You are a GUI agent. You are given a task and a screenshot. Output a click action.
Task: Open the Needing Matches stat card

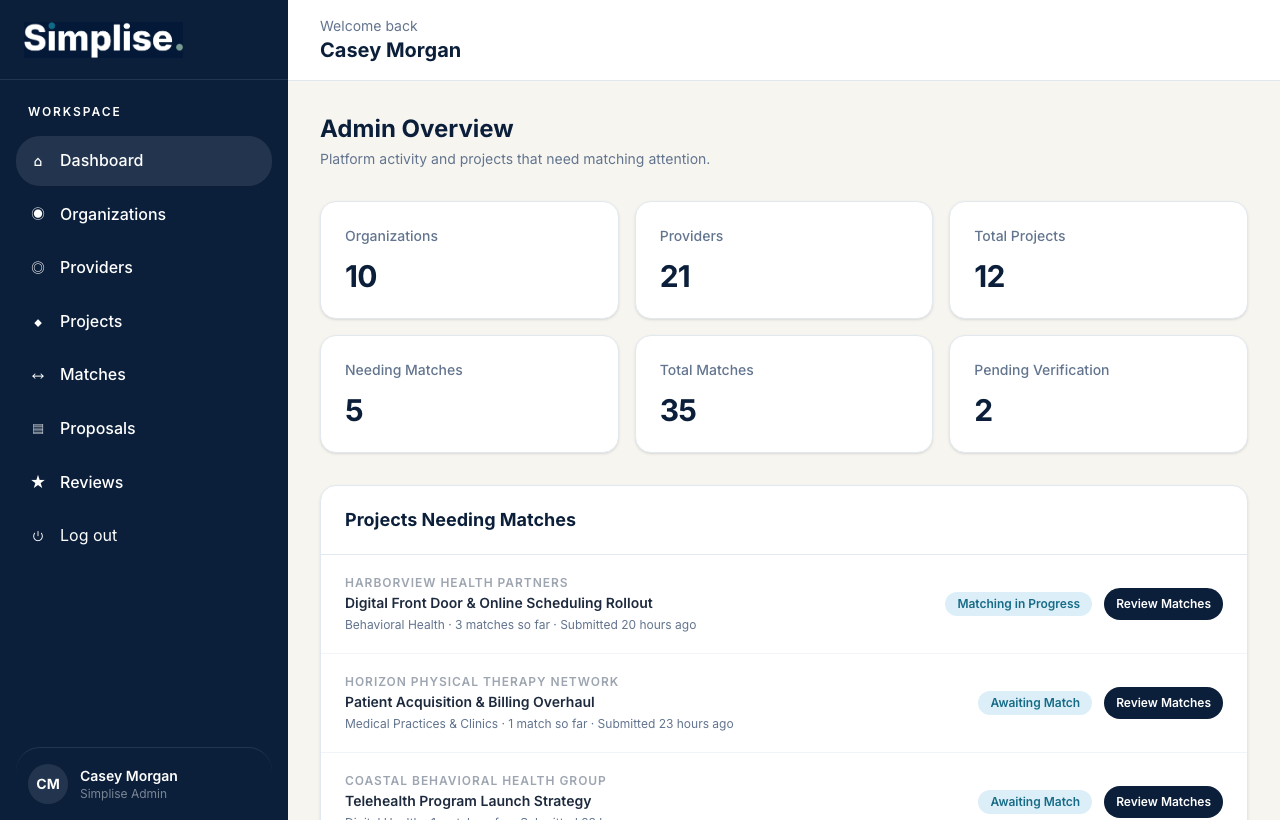[469, 394]
